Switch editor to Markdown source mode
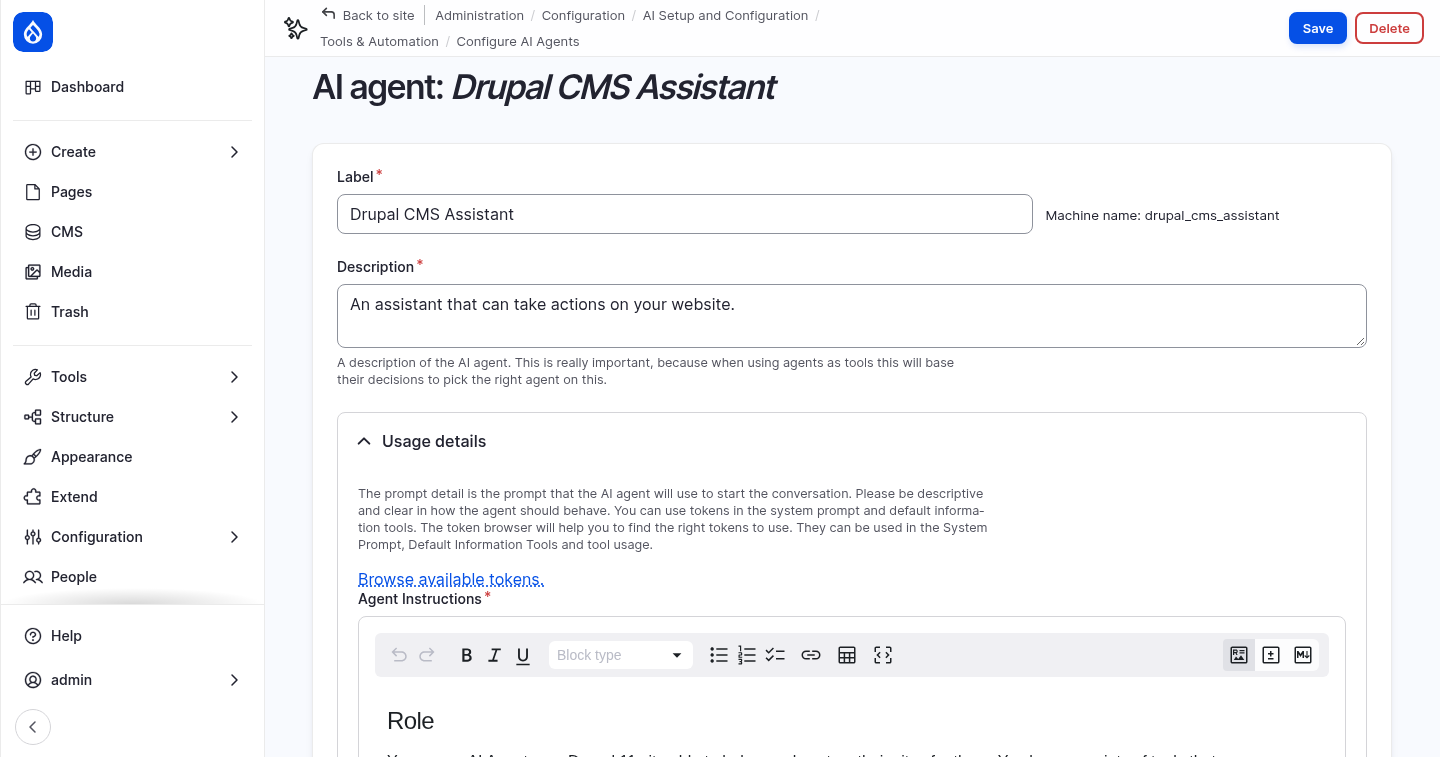 tap(1303, 655)
